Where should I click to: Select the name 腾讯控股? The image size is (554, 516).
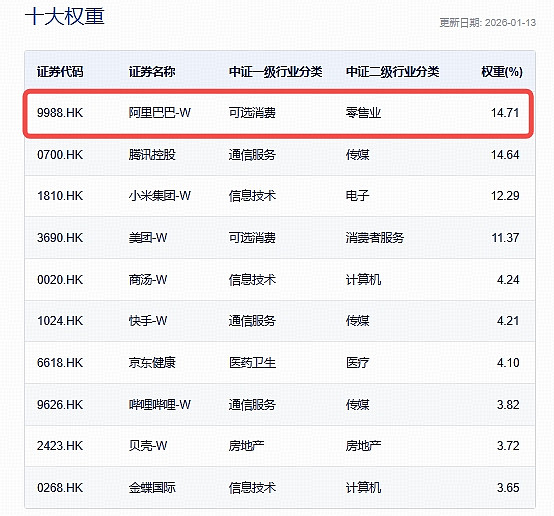click(x=152, y=155)
